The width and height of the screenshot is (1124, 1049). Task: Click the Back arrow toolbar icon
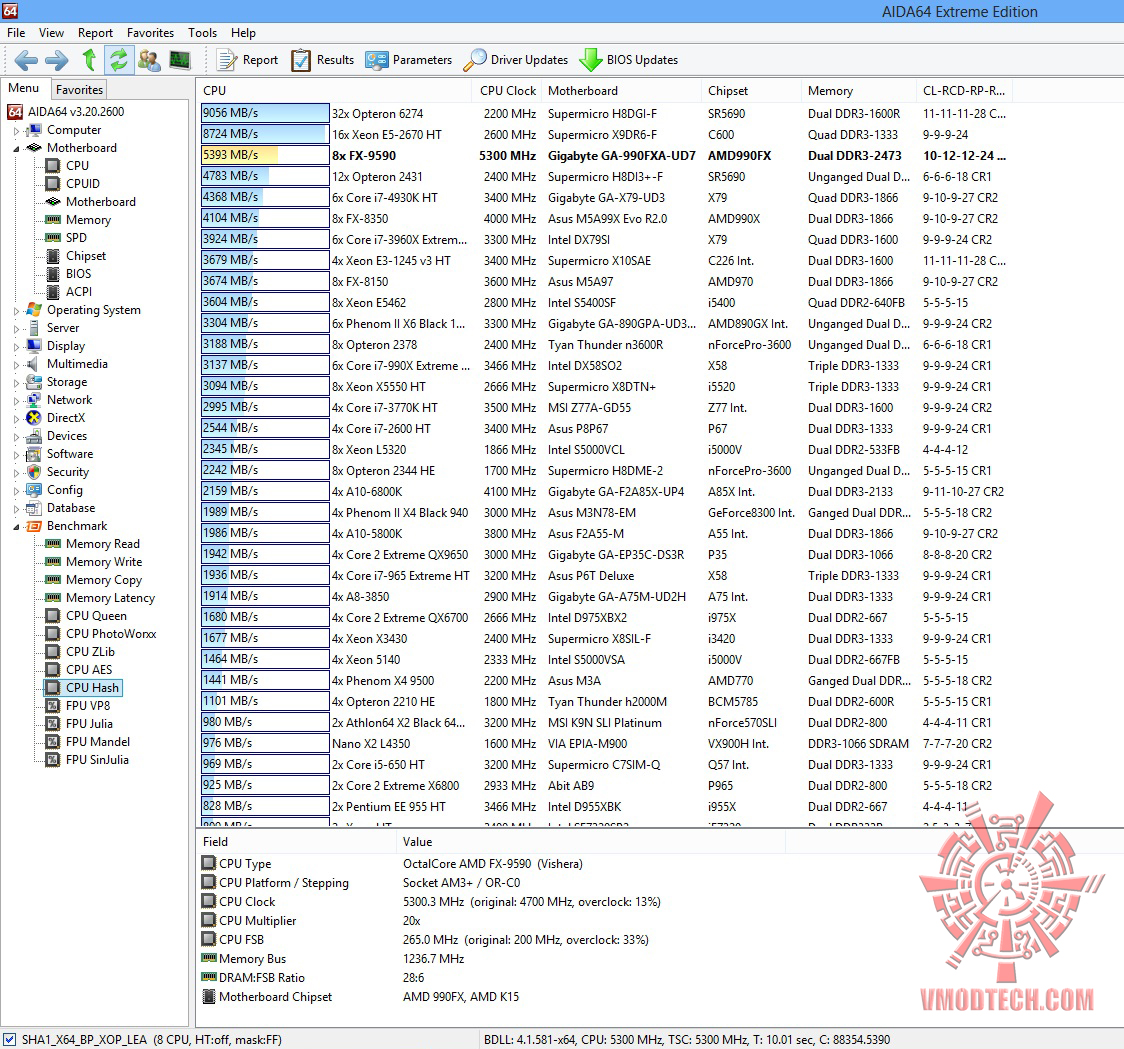(x=26, y=60)
